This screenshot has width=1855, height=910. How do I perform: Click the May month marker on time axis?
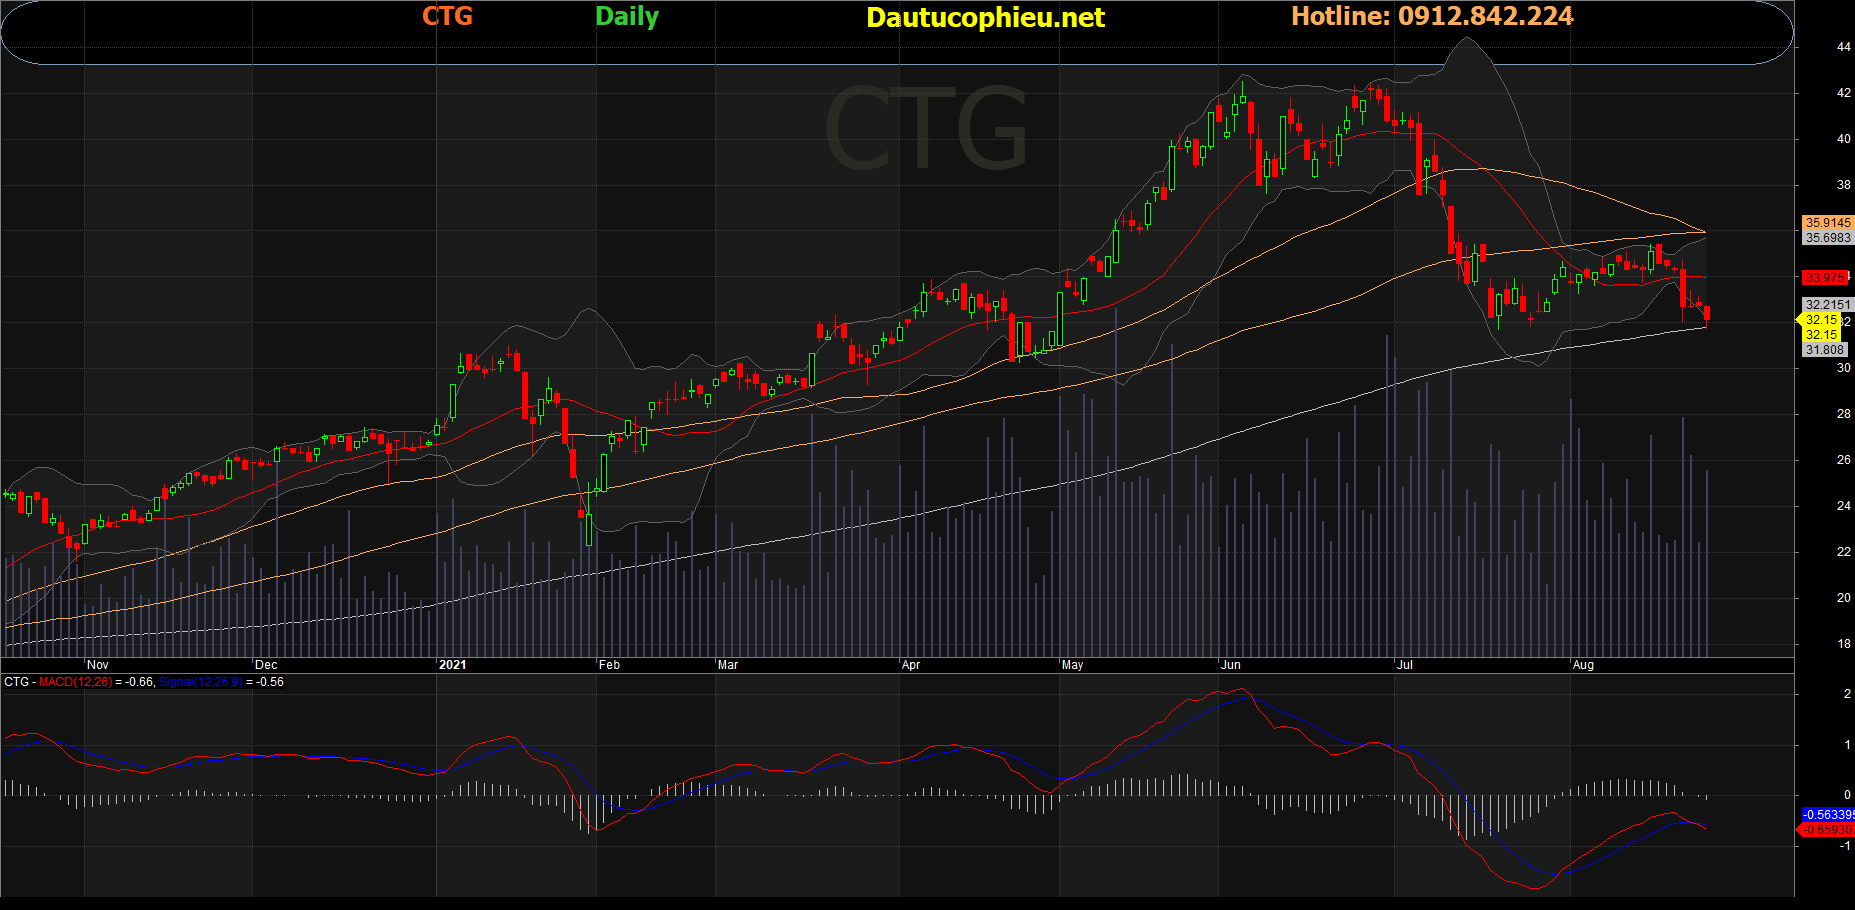click(1072, 665)
